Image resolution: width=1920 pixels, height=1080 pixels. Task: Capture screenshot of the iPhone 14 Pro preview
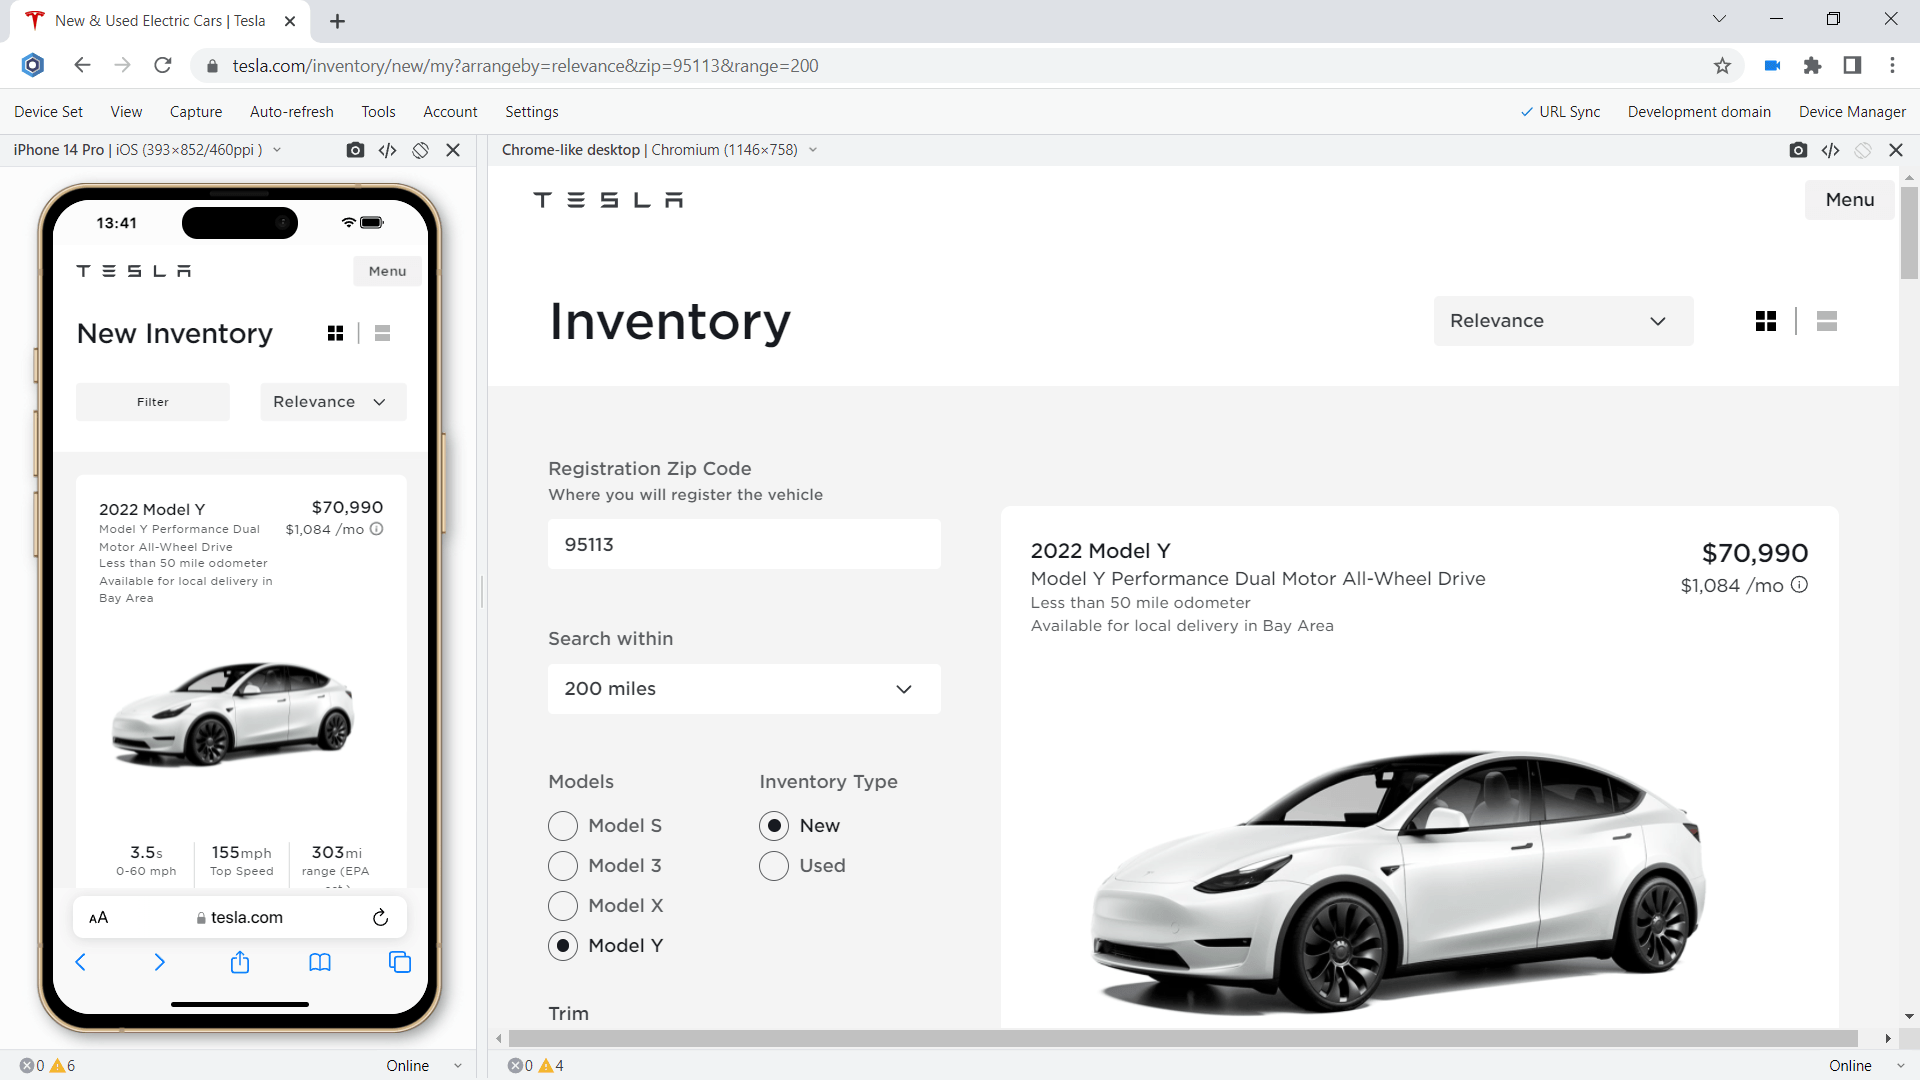point(355,150)
